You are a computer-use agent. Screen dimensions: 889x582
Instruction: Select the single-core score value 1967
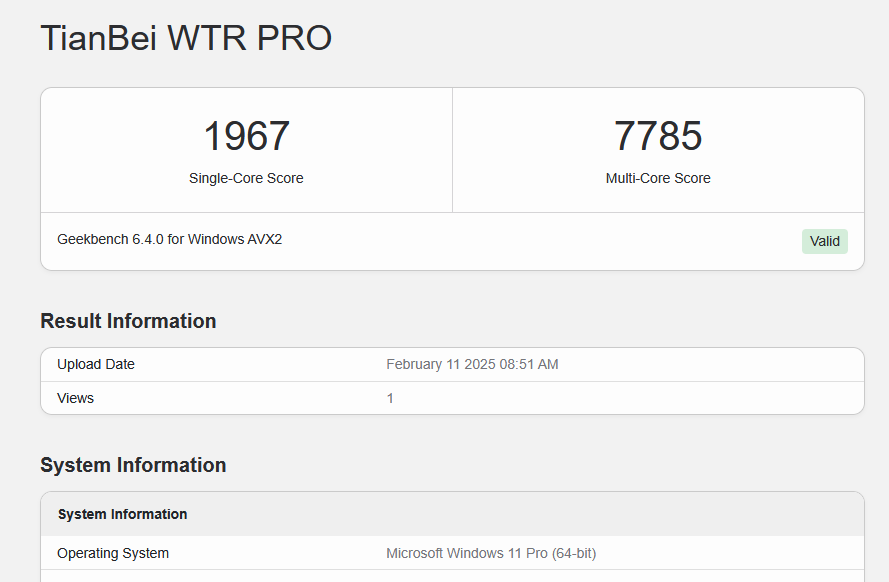click(246, 136)
